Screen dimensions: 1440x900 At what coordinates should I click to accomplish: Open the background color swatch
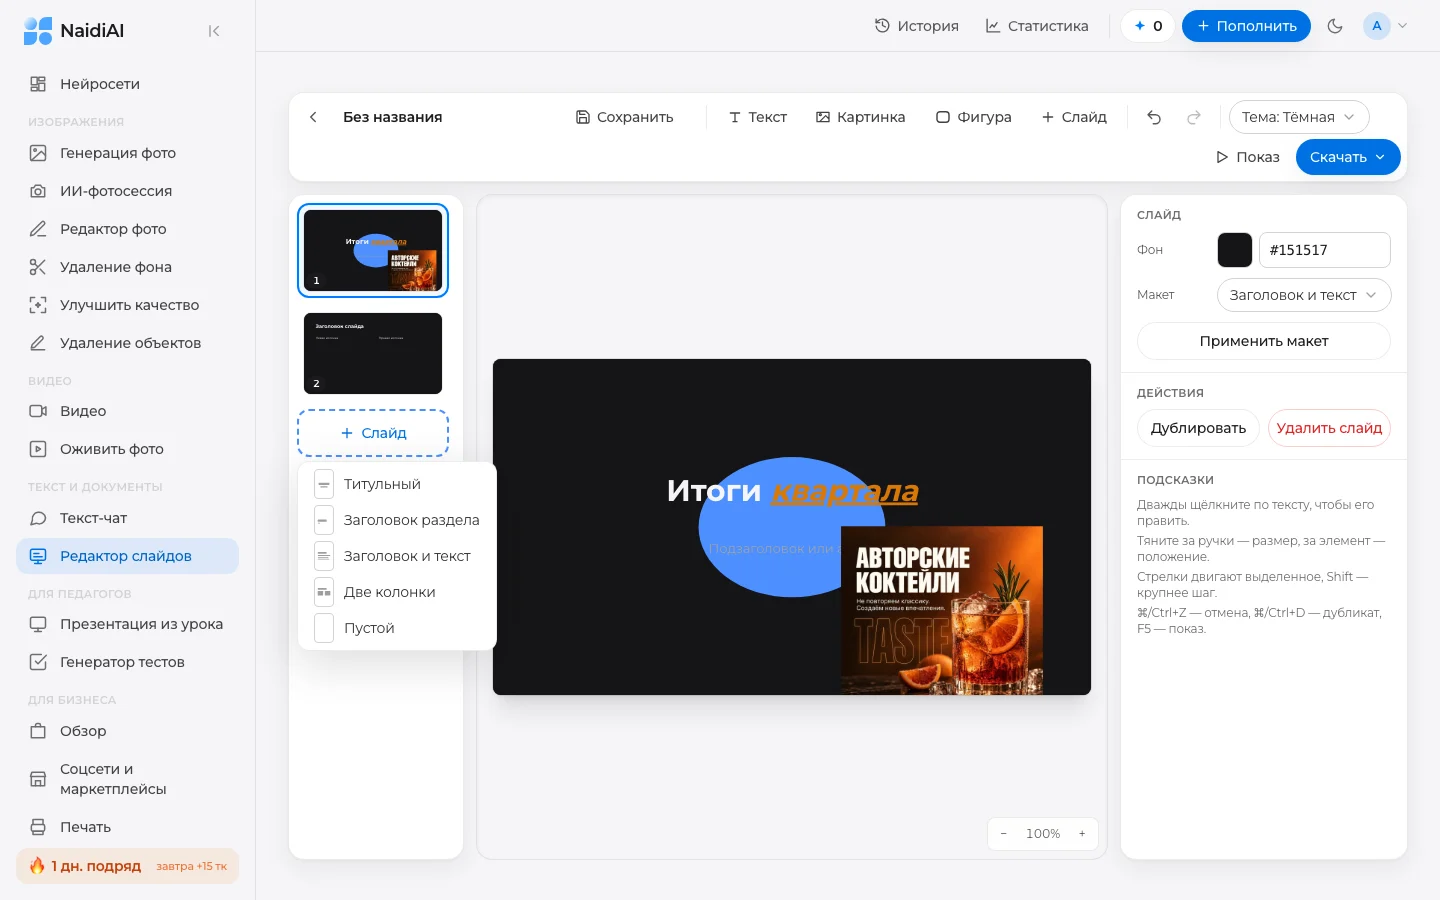[x=1235, y=250]
